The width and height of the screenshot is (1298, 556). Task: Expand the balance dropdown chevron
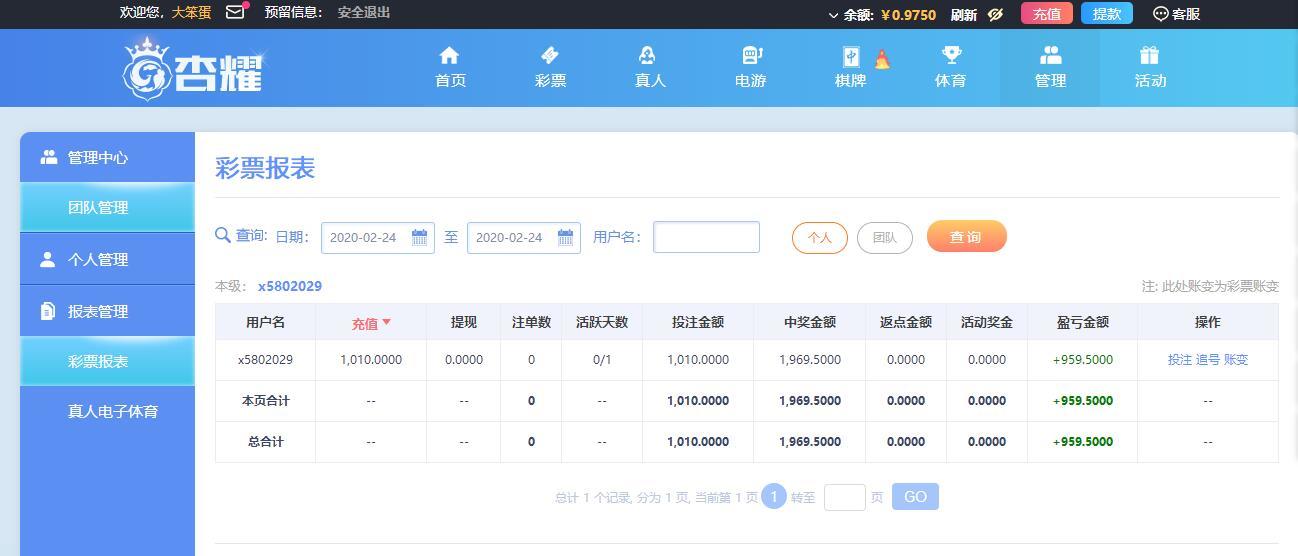click(833, 15)
